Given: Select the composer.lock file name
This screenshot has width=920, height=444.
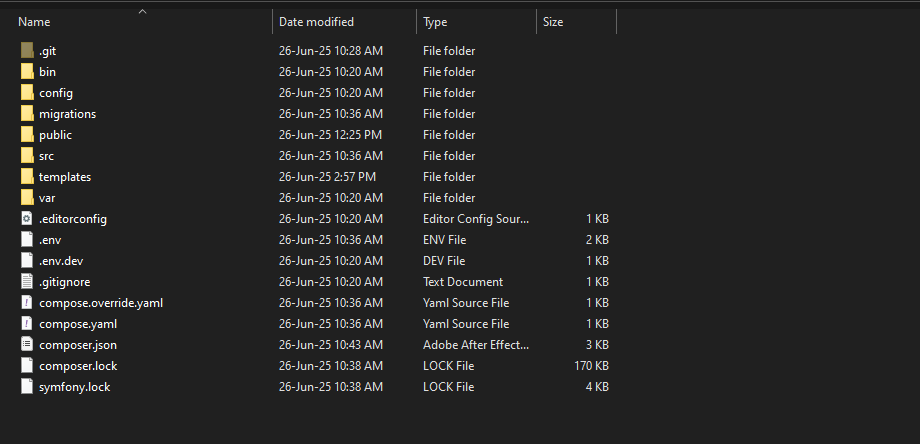Looking at the screenshot, I should pos(77,366).
